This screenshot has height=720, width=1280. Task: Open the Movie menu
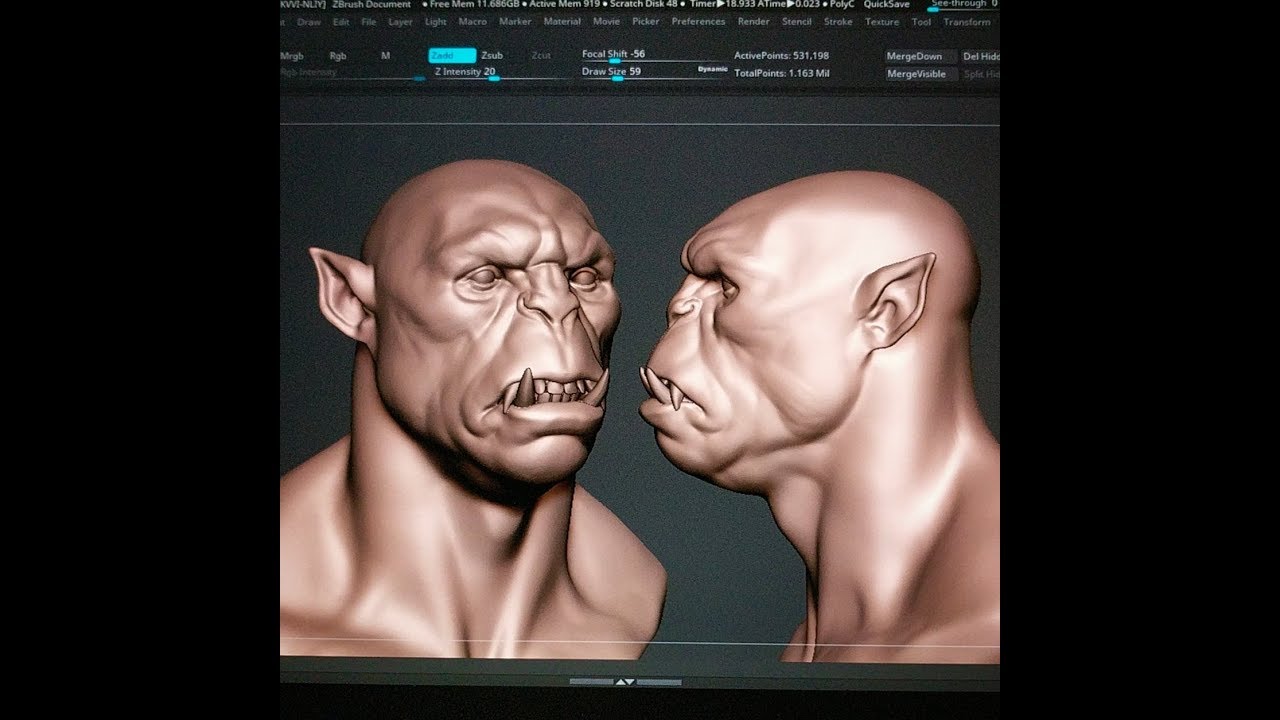pyautogui.click(x=606, y=22)
